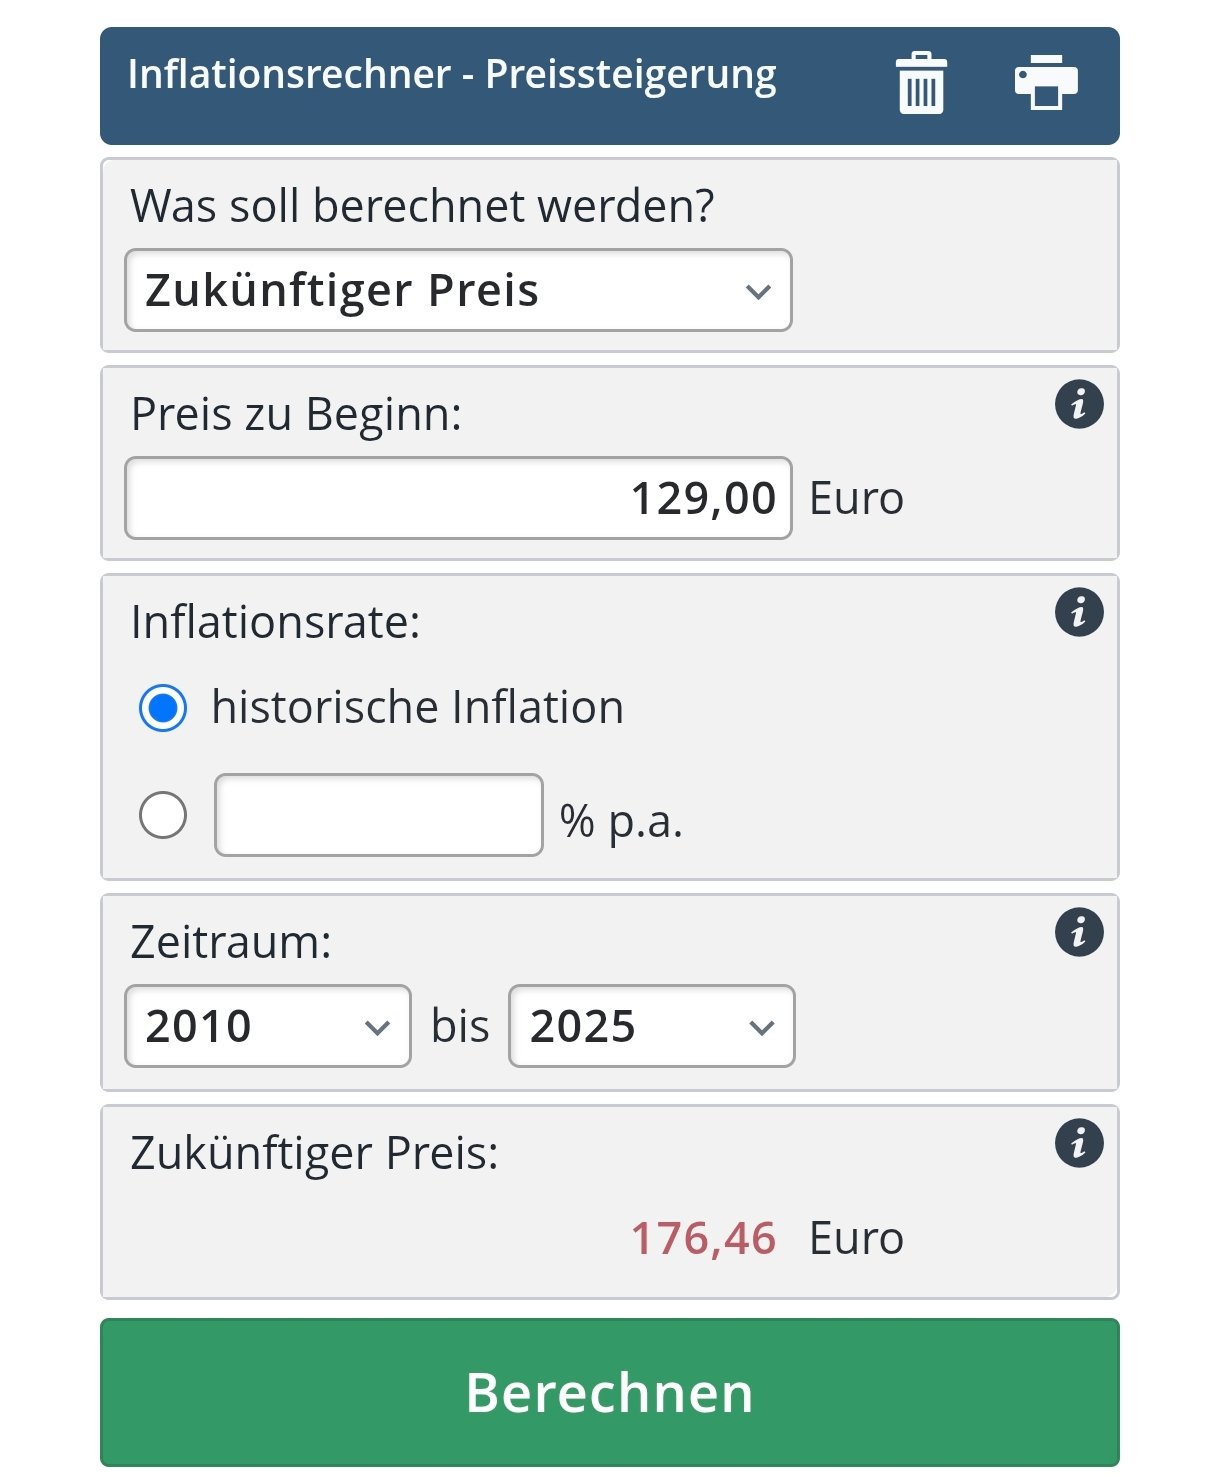This screenshot has height=1477, width=1220.
Task: Show info for the Inflationsrate section
Action: 1079,612
